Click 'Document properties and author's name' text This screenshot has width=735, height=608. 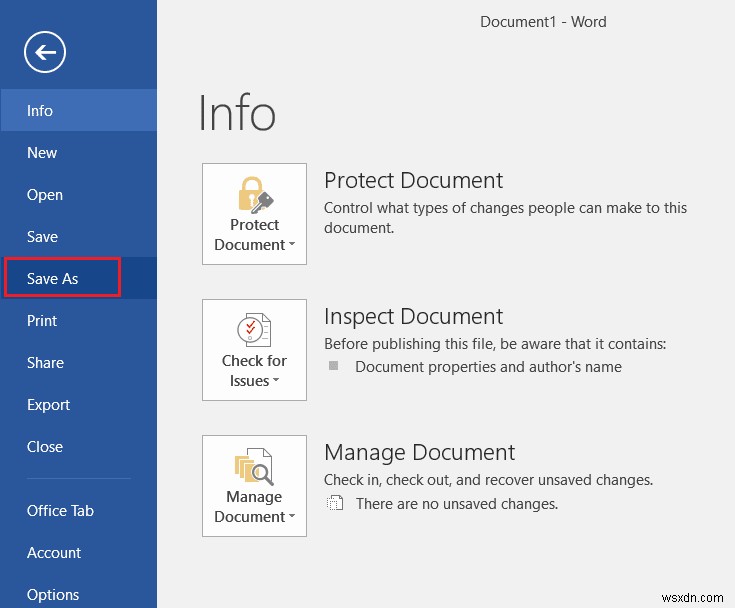(488, 367)
